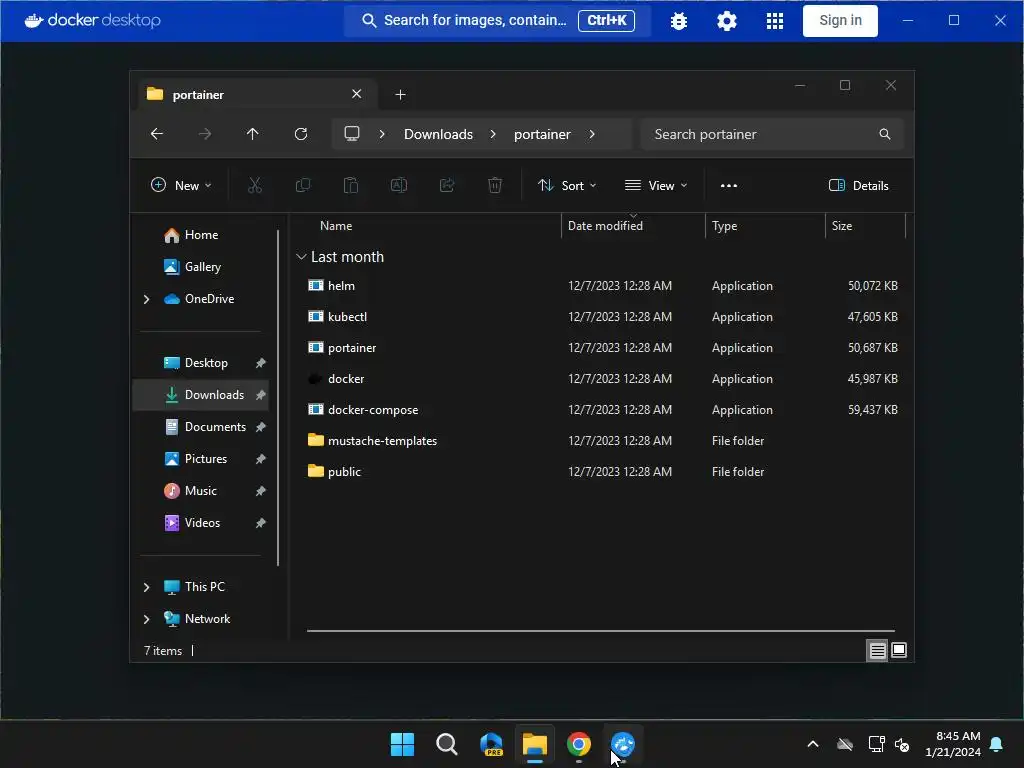This screenshot has width=1024, height=768.
Task: Go back in File Explorer
Action: tap(157, 134)
